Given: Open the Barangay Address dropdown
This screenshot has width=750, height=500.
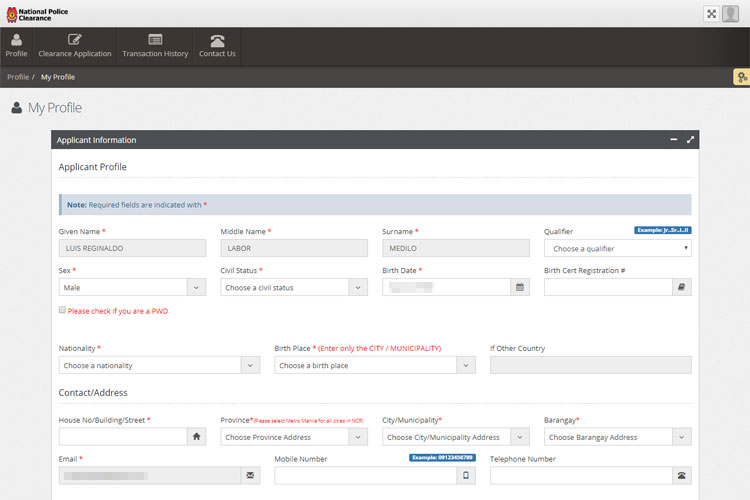Looking at the screenshot, I should coord(618,437).
